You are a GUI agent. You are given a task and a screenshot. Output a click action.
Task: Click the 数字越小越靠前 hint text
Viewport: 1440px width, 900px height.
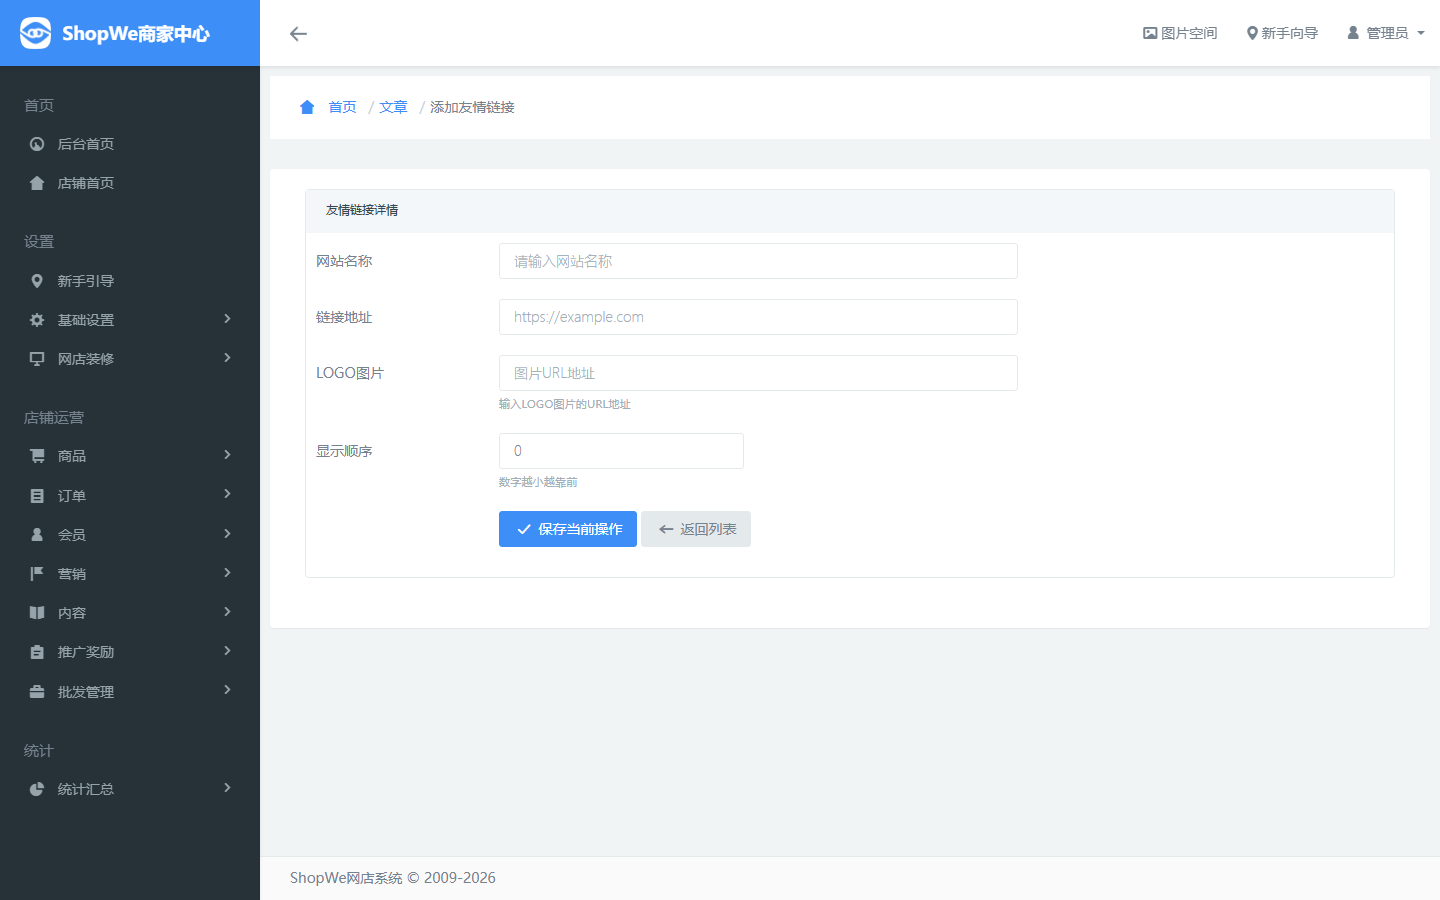click(x=538, y=482)
